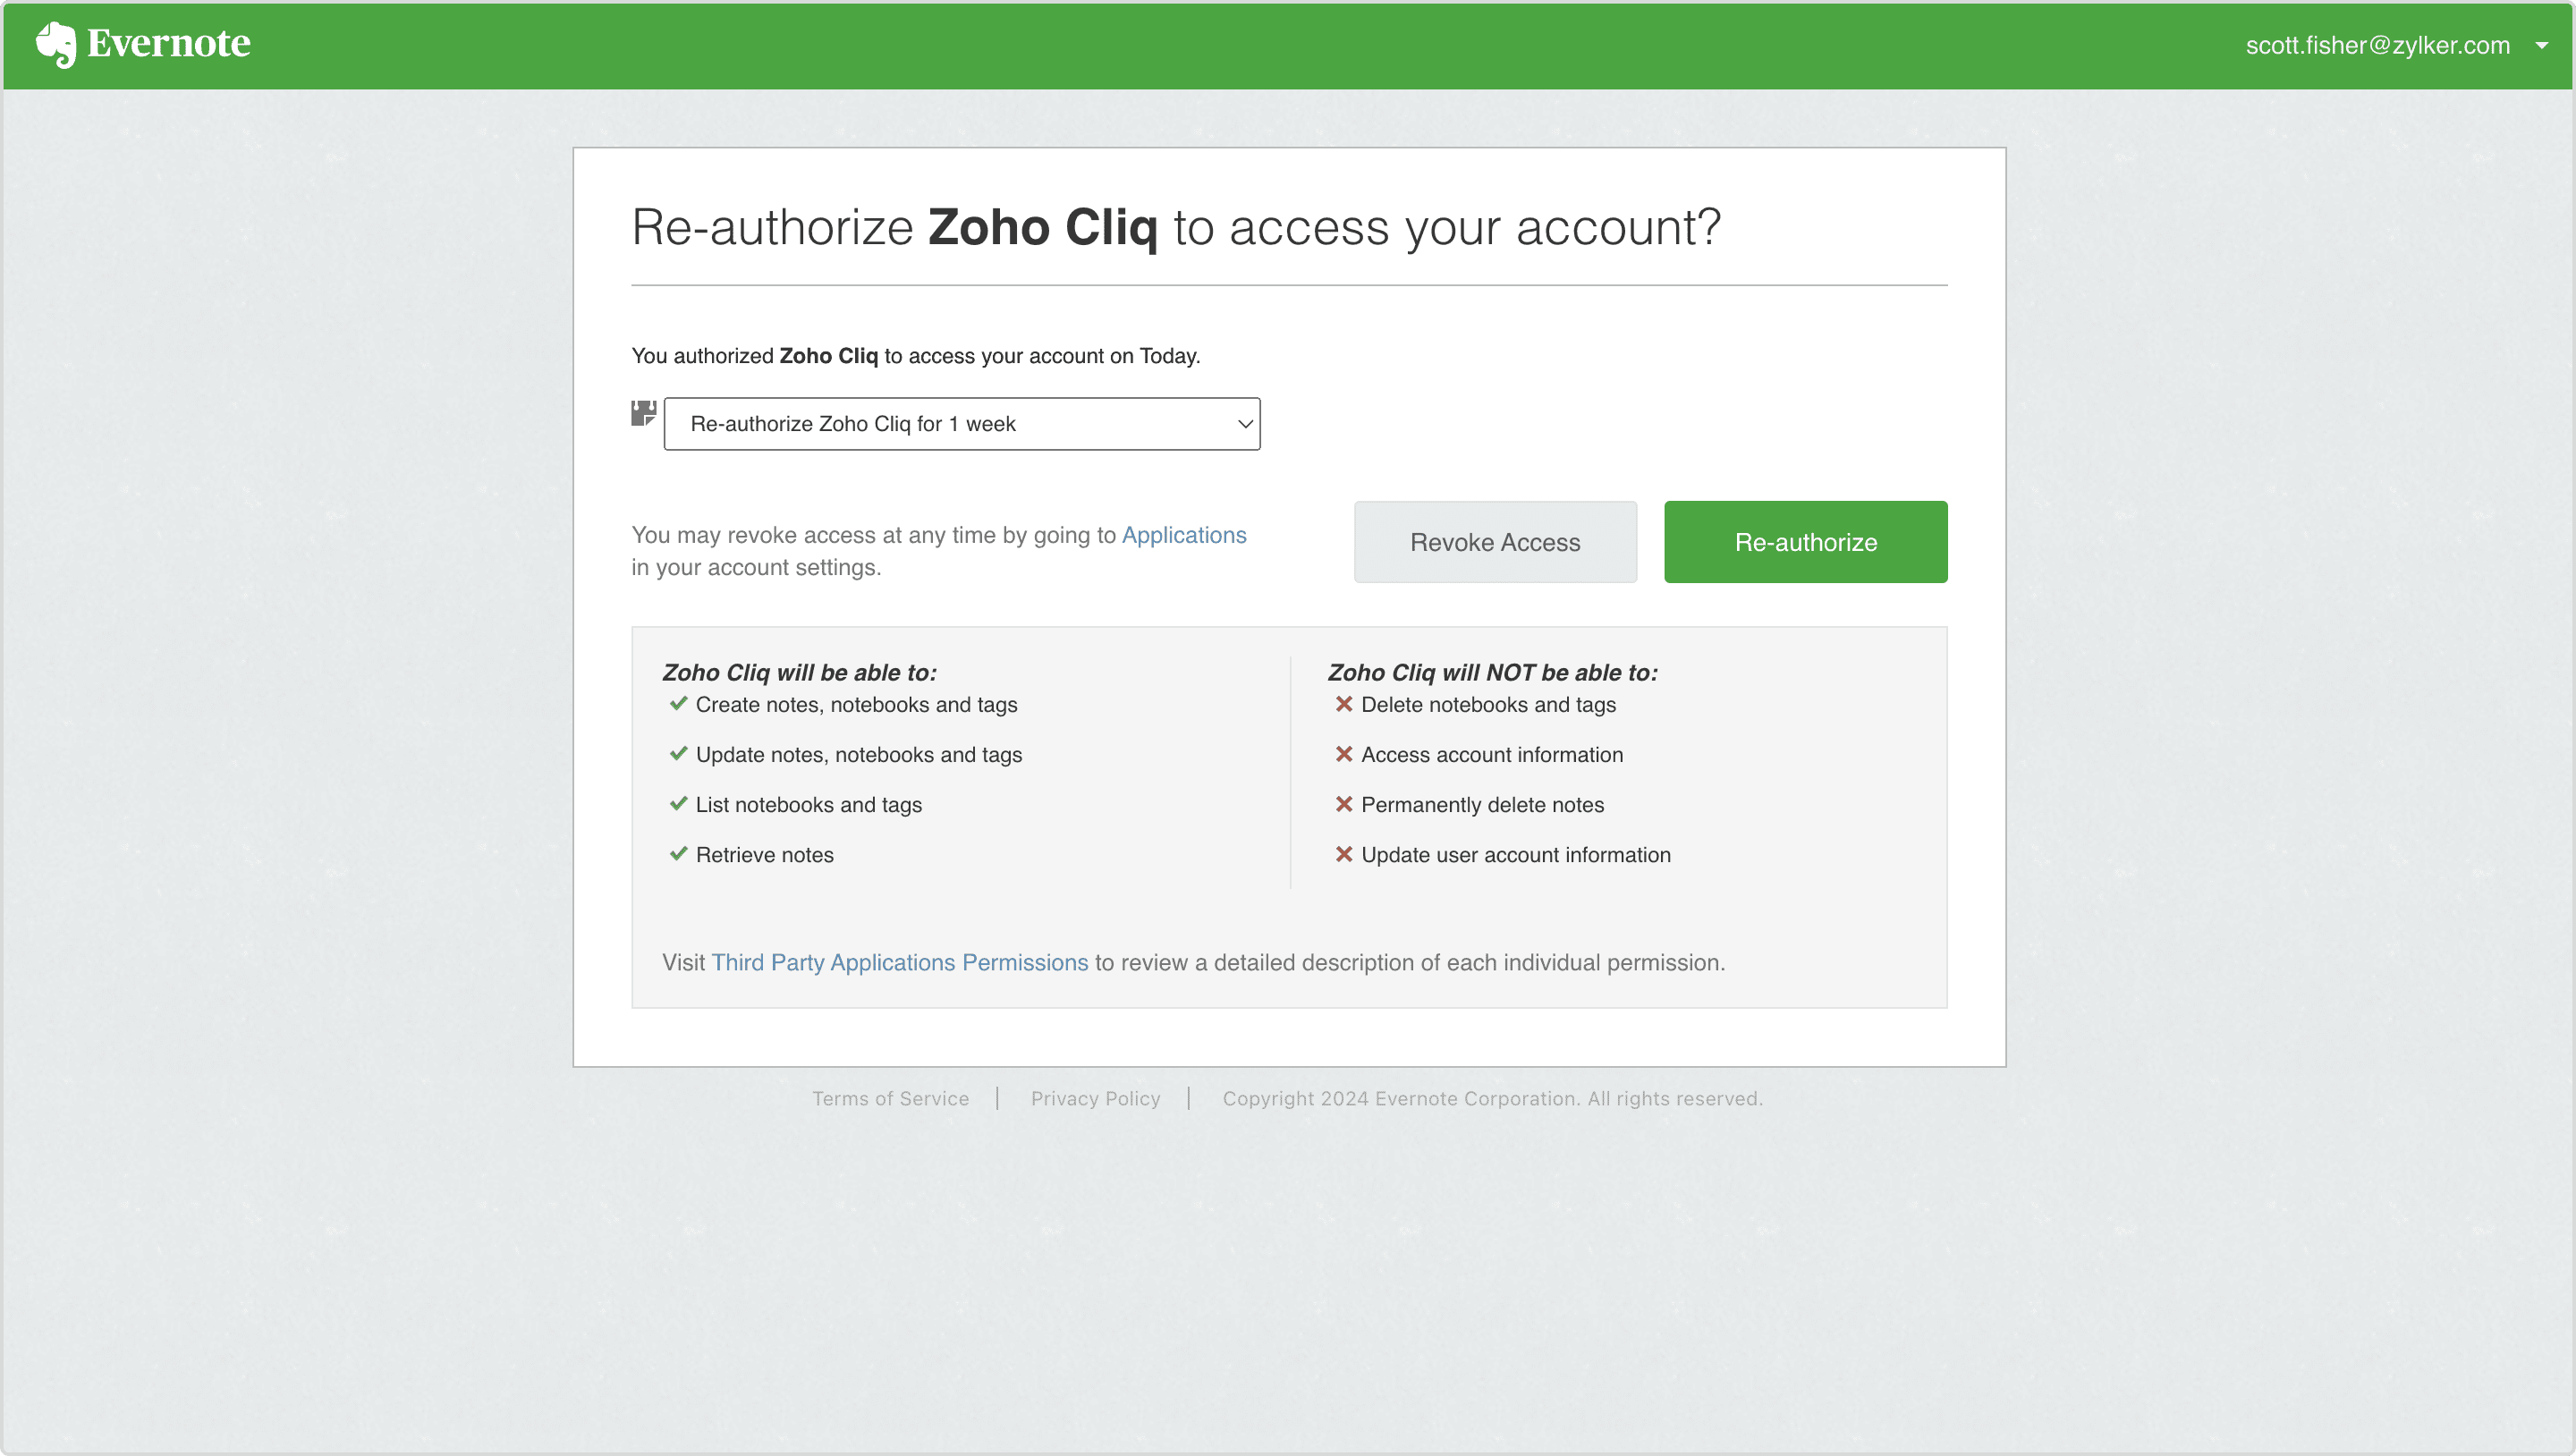Click the red X beside Delete notebooks
The width and height of the screenshot is (2576, 1456).
point(1343,704)
